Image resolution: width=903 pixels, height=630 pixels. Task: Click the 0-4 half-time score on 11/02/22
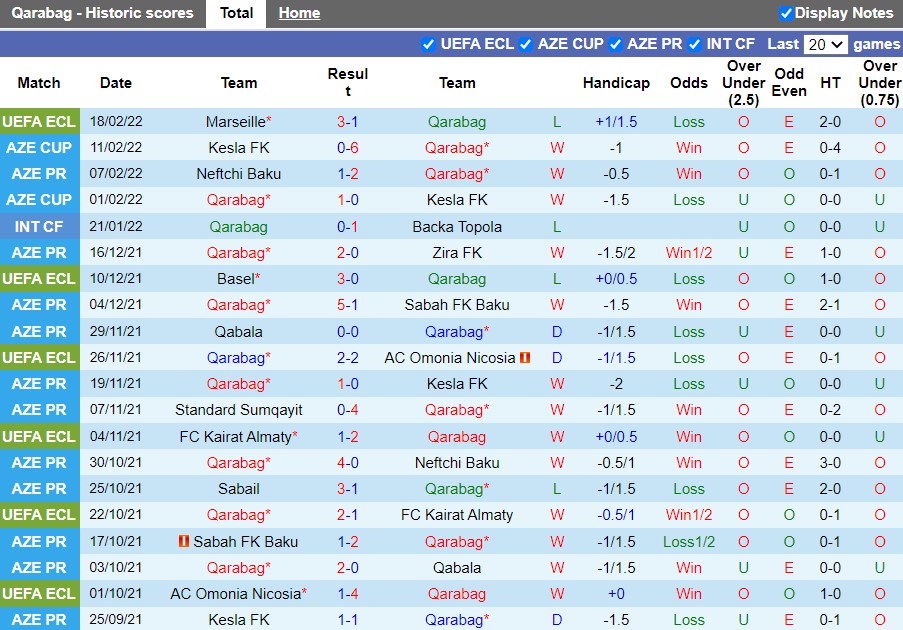pyautogui.click(x=830, y=148)
